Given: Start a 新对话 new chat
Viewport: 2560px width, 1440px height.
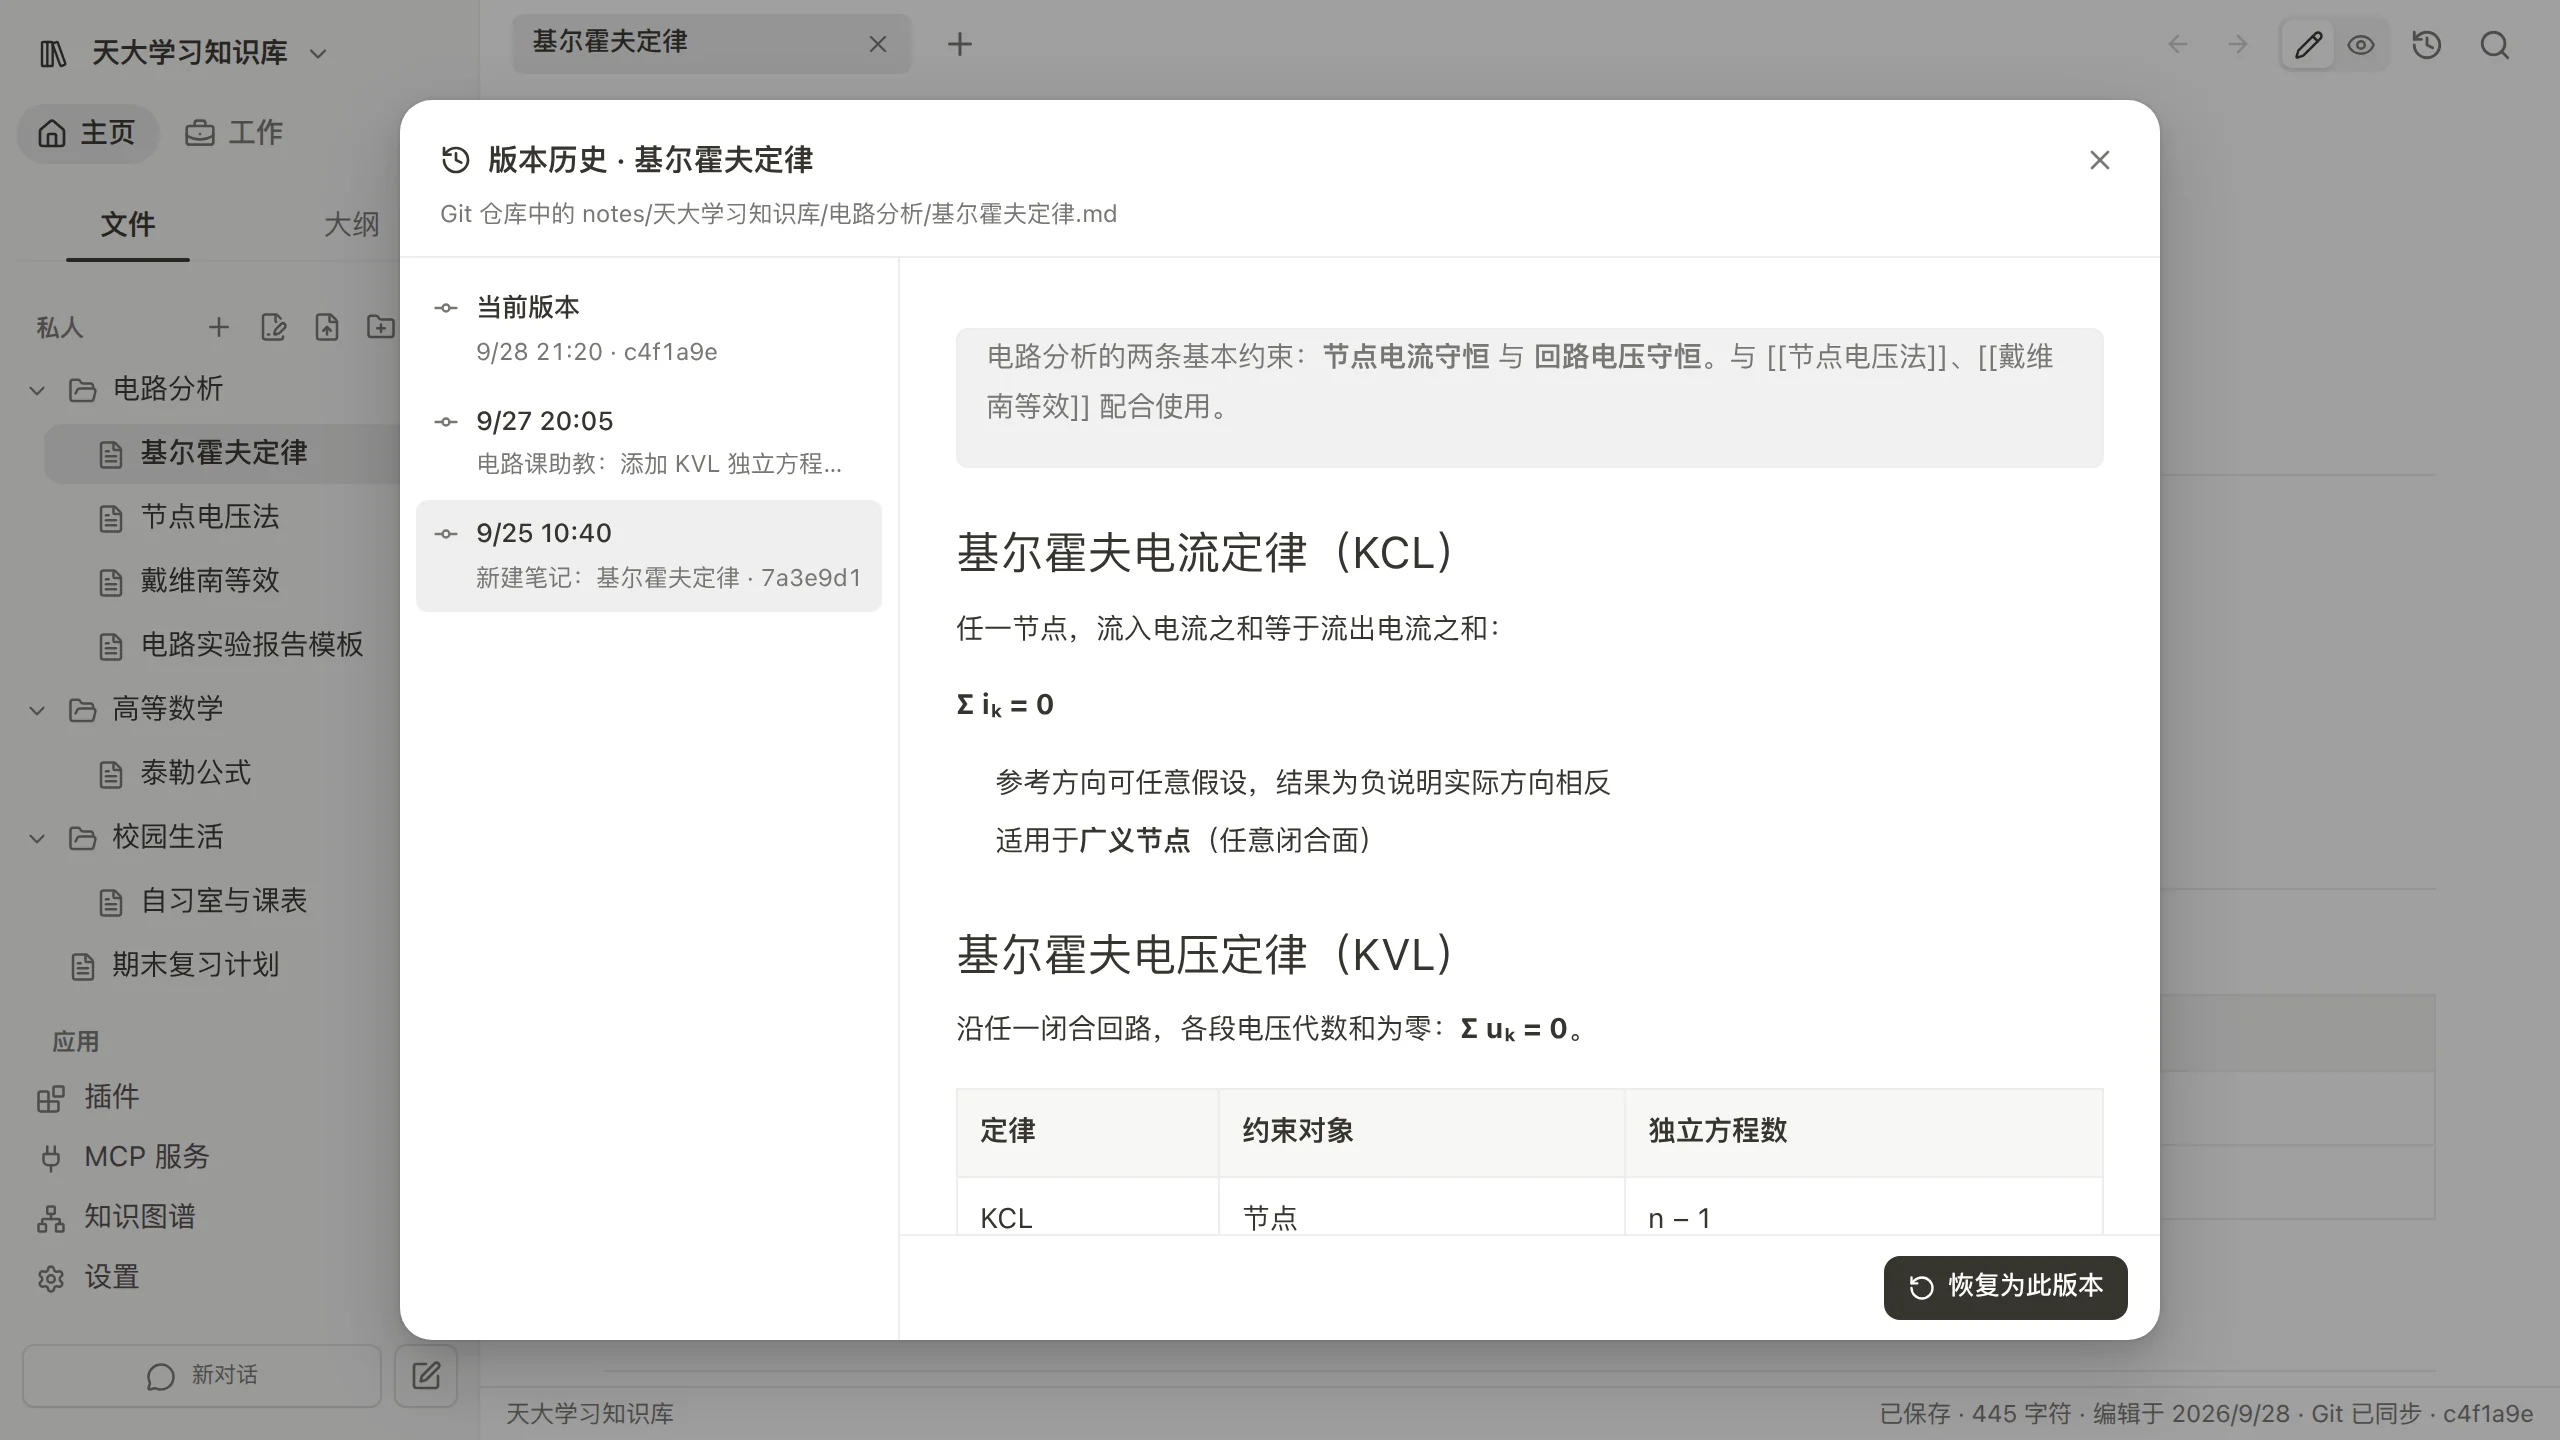Looking at the screenshot, I should 202,1376.
